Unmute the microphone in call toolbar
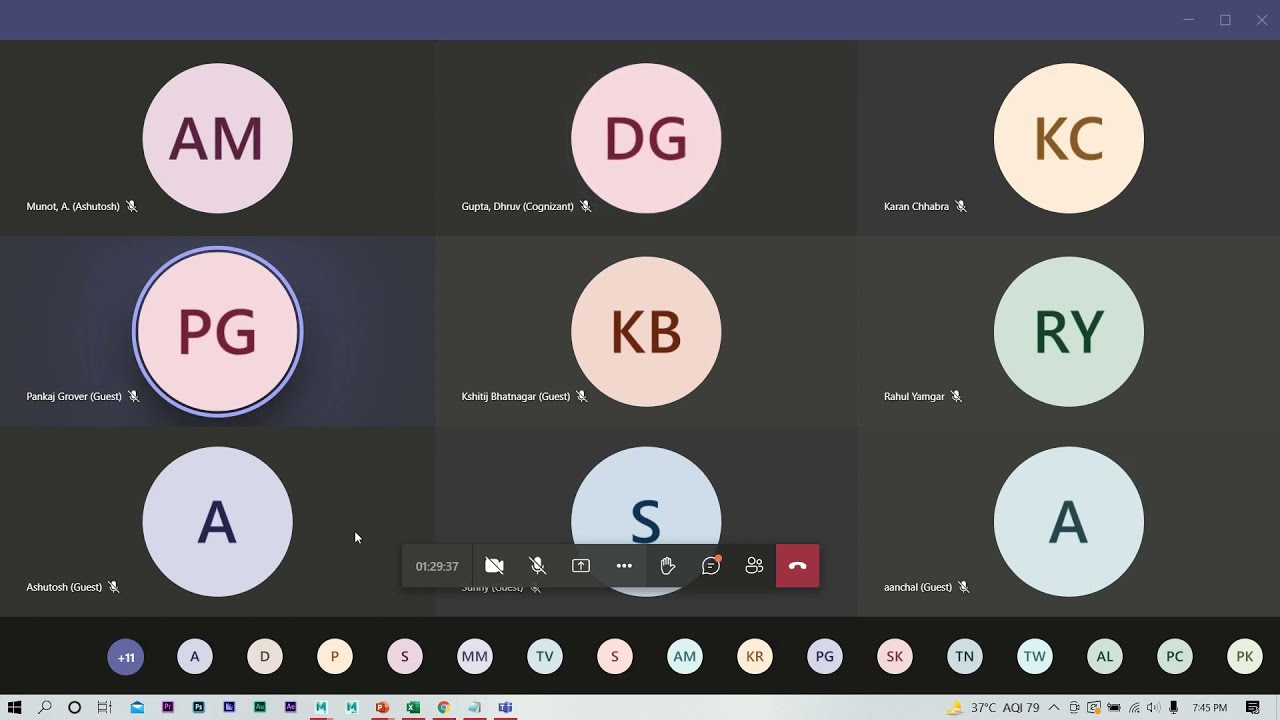 [x=537, y=566]
